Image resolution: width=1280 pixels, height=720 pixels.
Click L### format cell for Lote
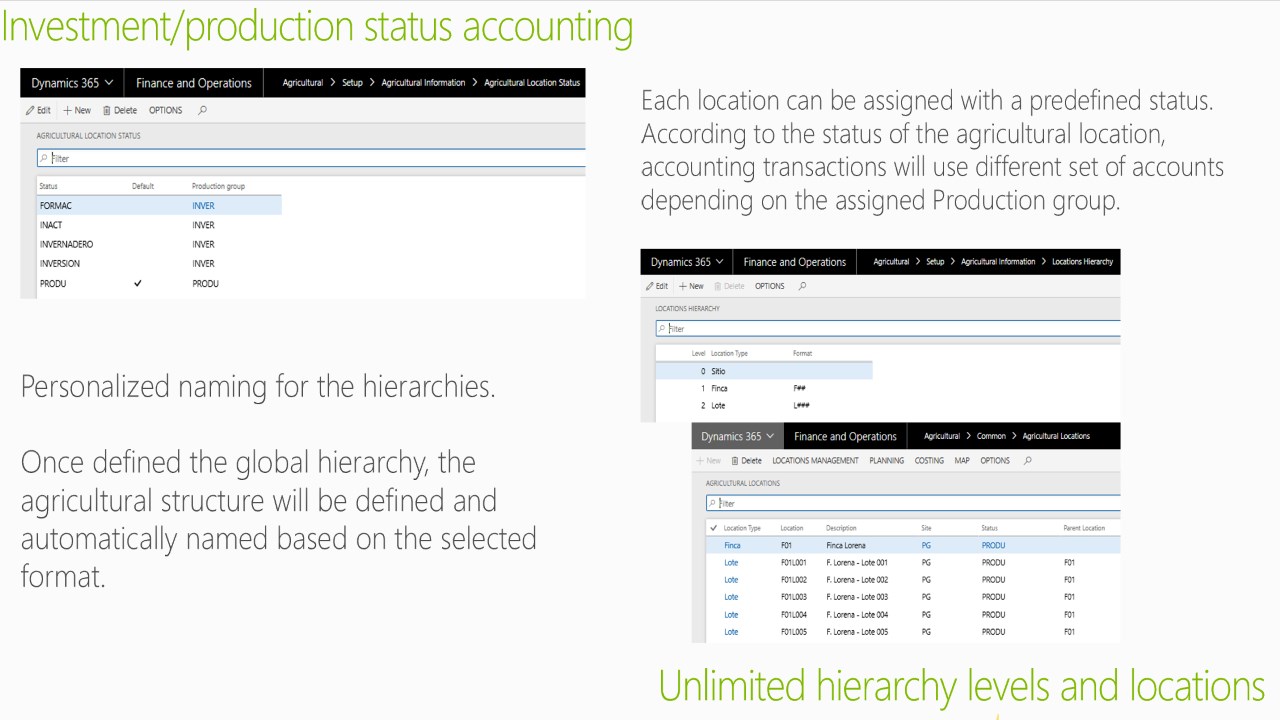tap(802, 405)
